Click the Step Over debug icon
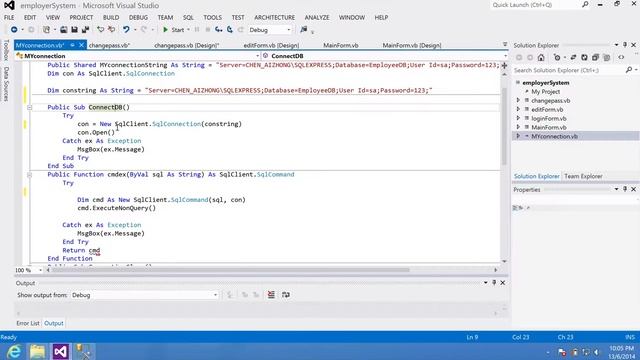Image resolution: width=640 pixels, height=360 pixels. 230,30
